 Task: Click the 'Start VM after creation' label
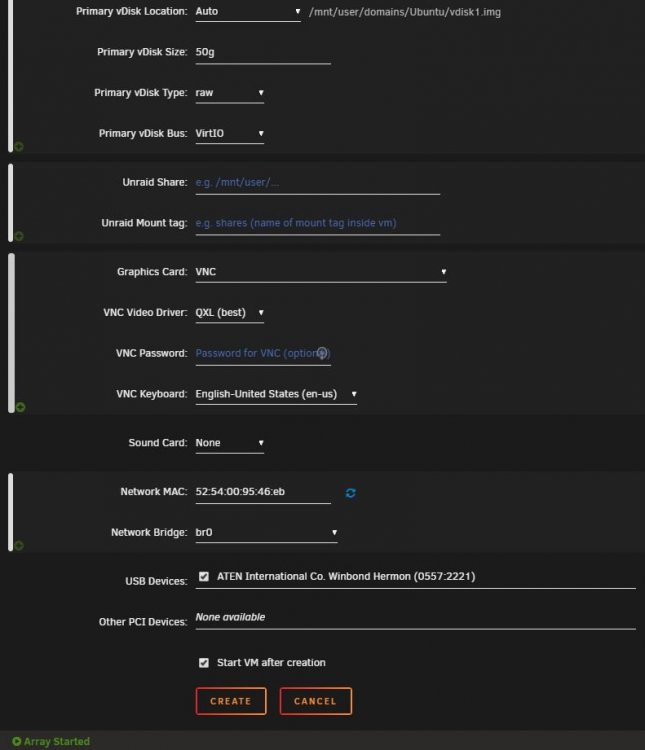point(271,662)
